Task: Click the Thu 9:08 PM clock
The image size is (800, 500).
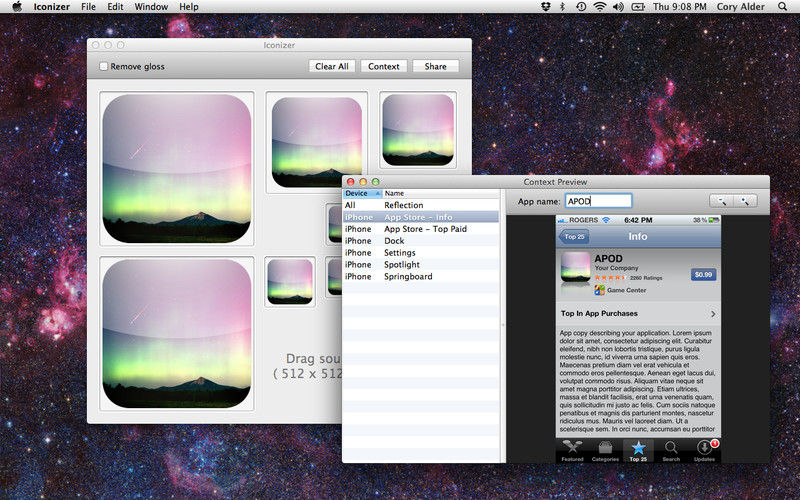Action: coord(680,7)
